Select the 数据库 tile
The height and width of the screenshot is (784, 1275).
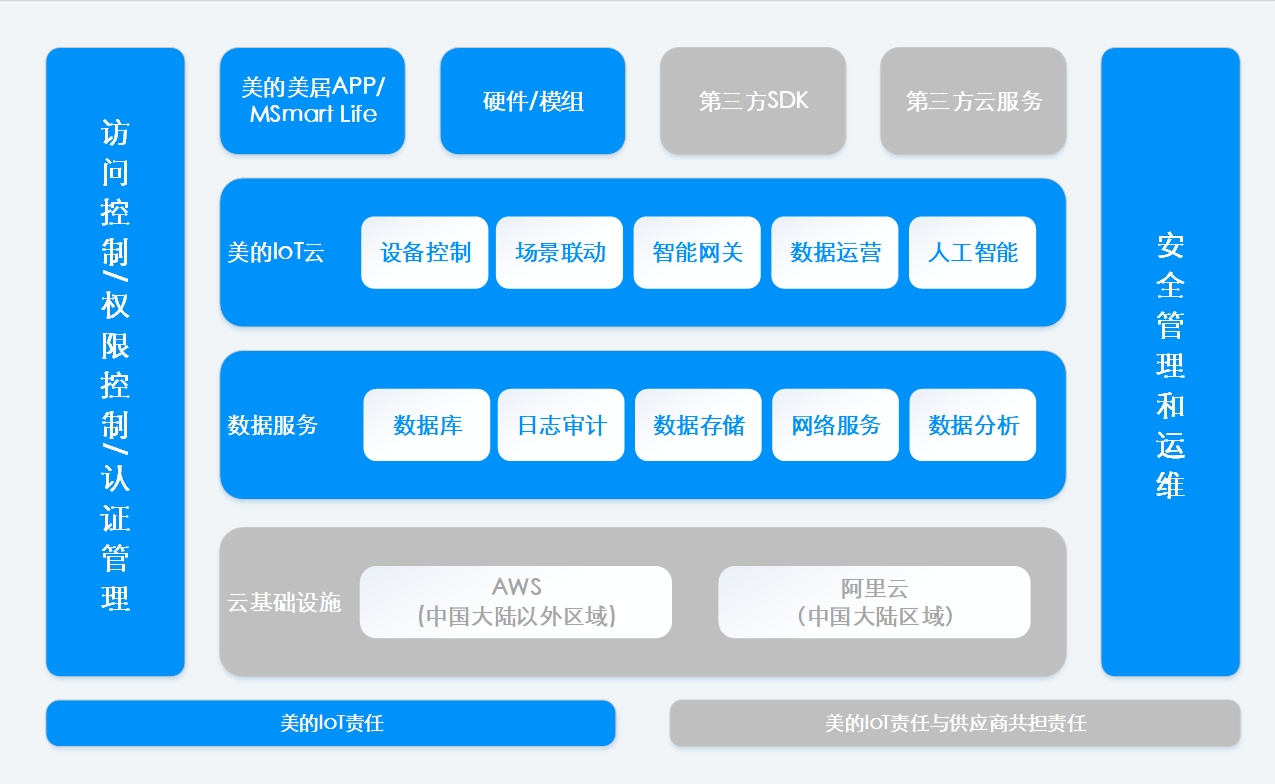(x=427, y=425)
